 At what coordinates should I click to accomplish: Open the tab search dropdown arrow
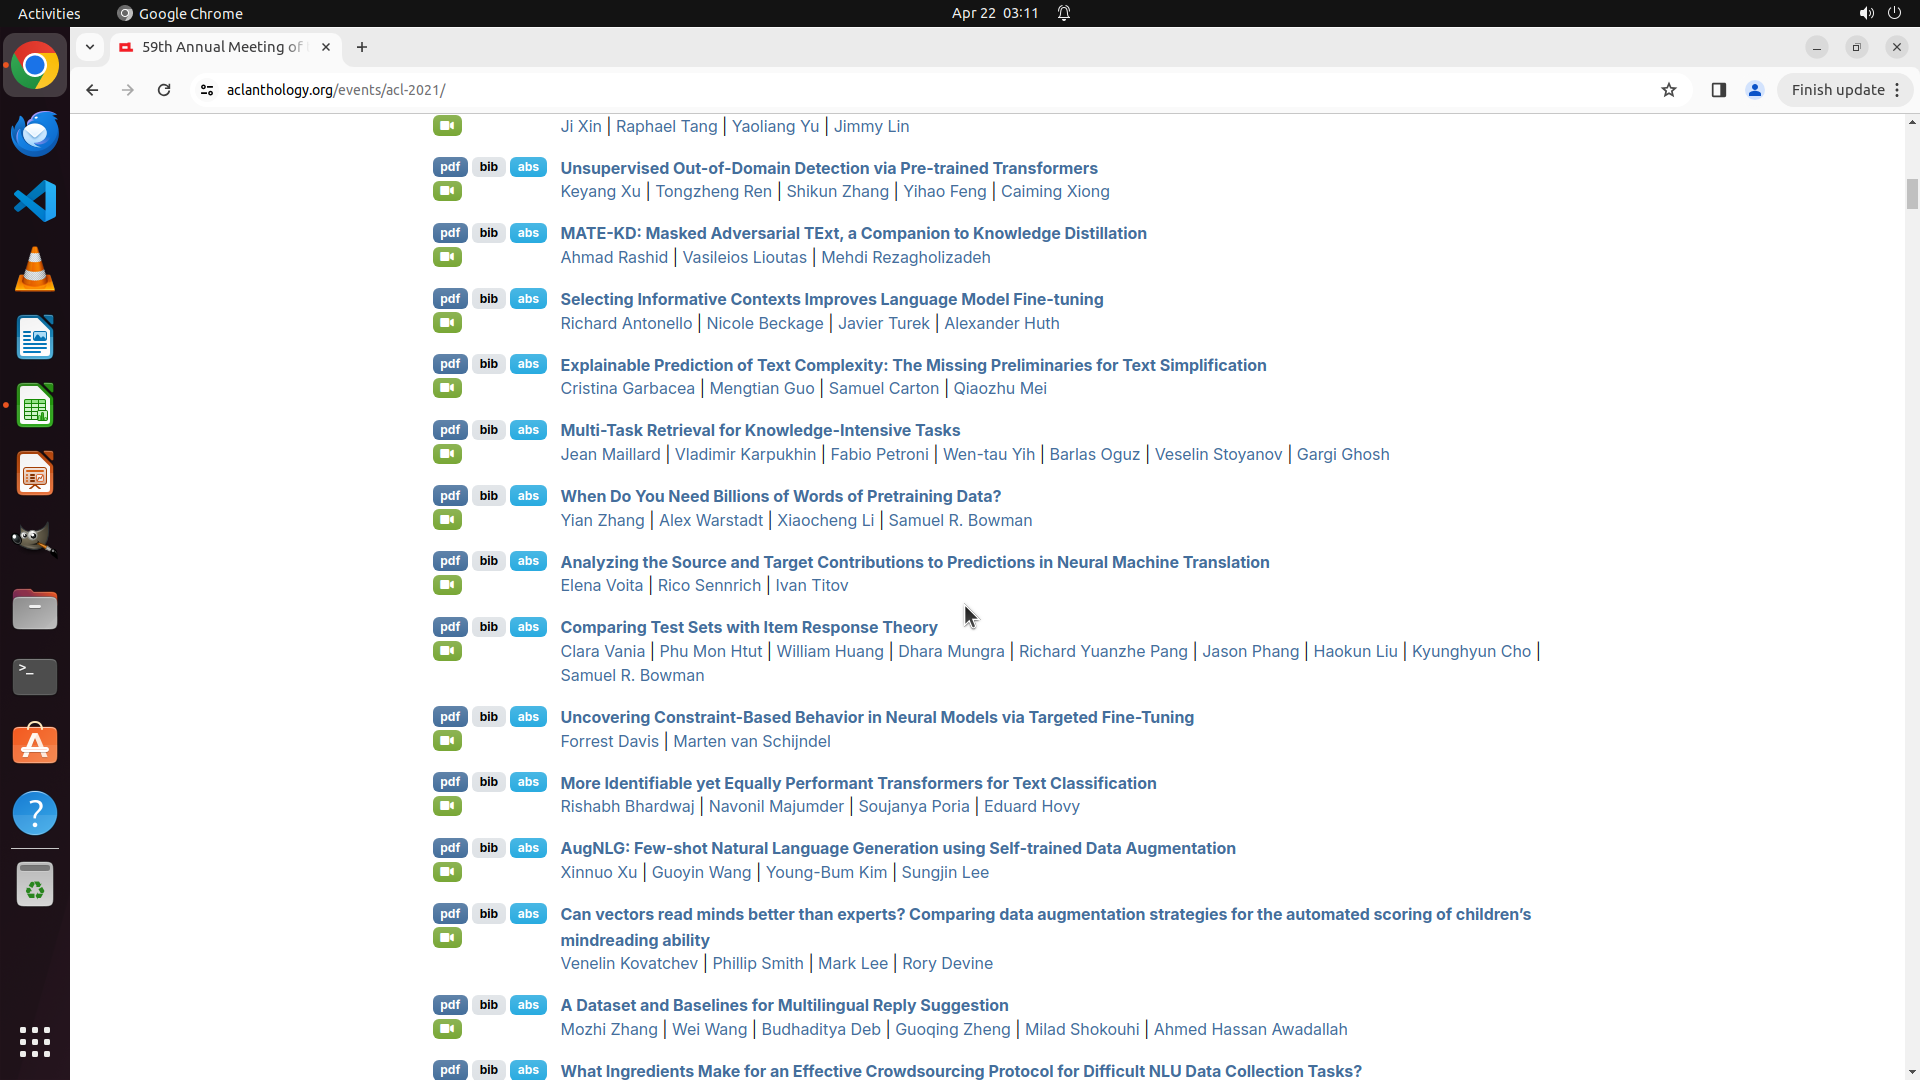coord(90,47)
